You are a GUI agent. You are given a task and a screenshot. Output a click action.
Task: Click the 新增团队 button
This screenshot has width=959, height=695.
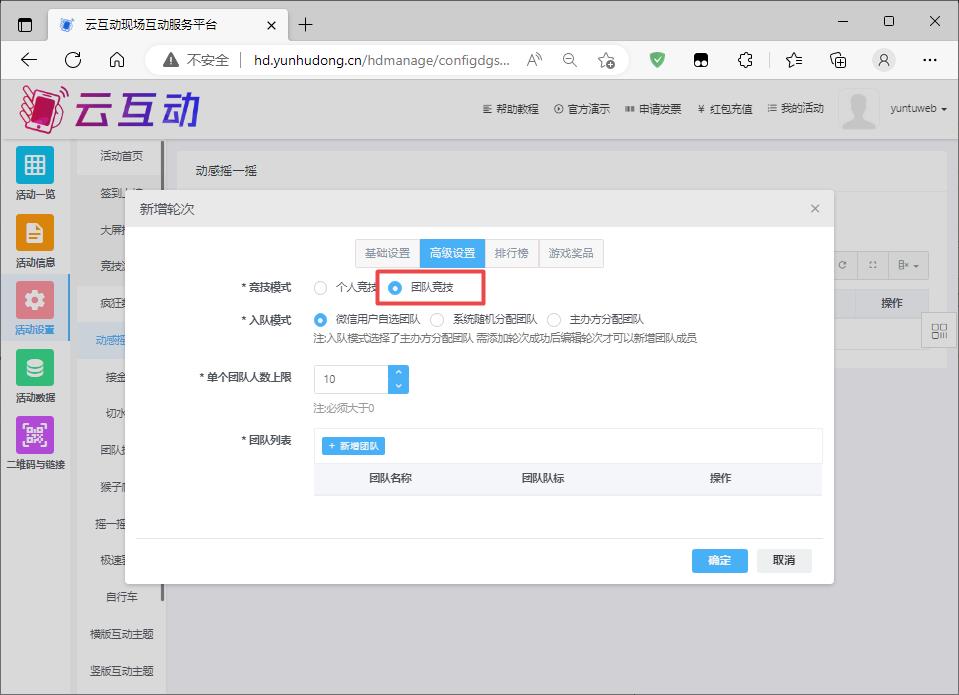coord(353,446)
